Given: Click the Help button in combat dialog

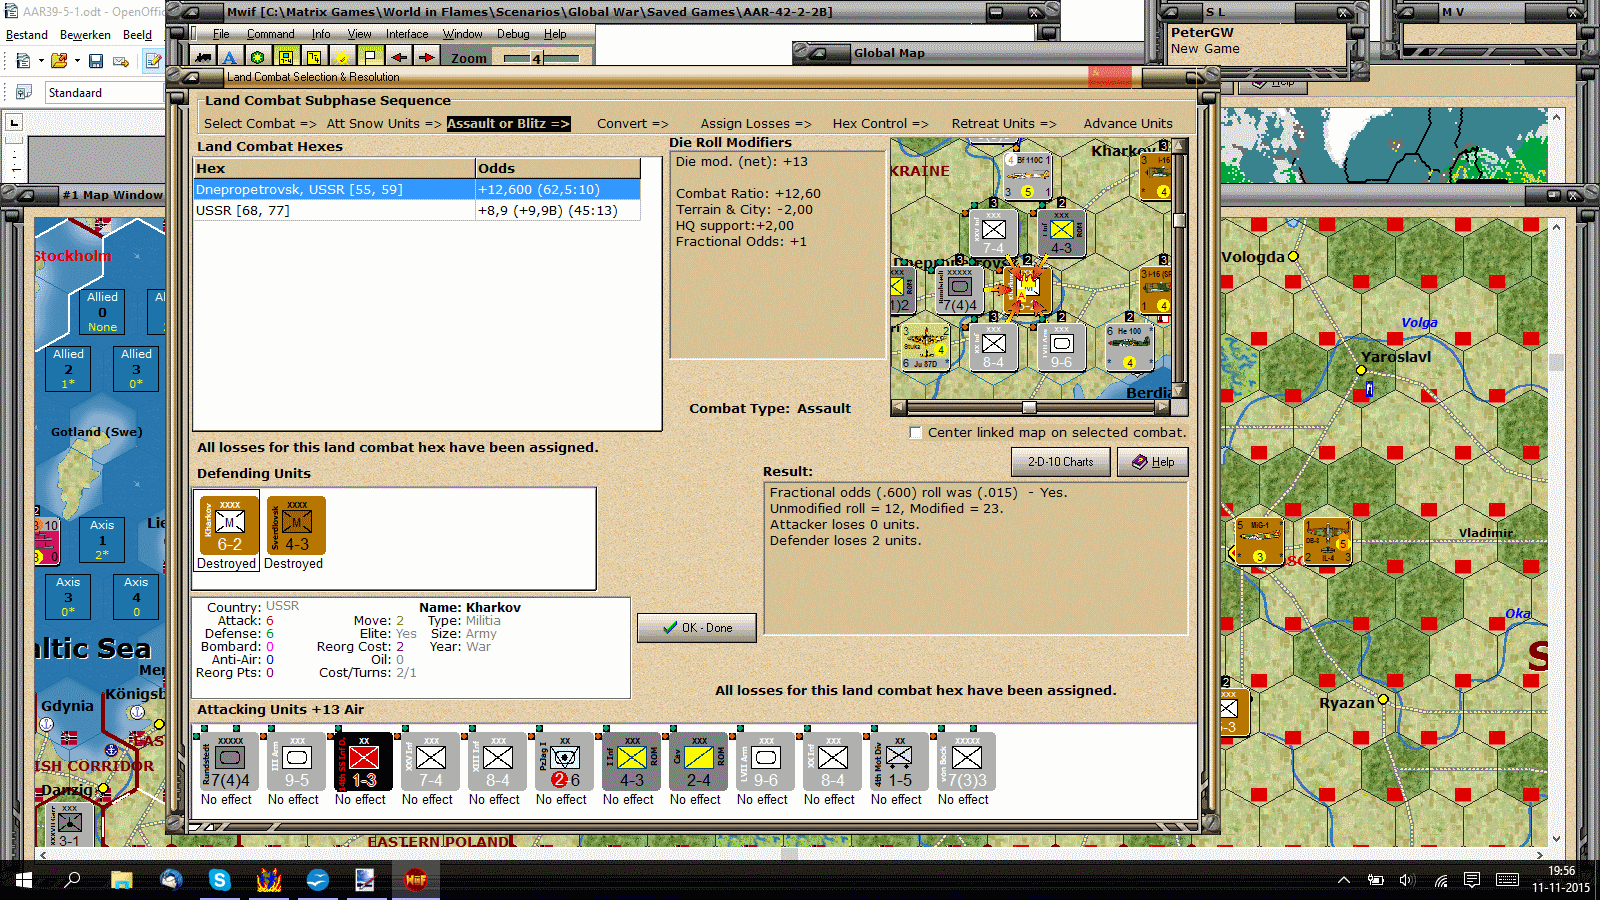Looking at the screenshot, I should (x=1153, y=462).
